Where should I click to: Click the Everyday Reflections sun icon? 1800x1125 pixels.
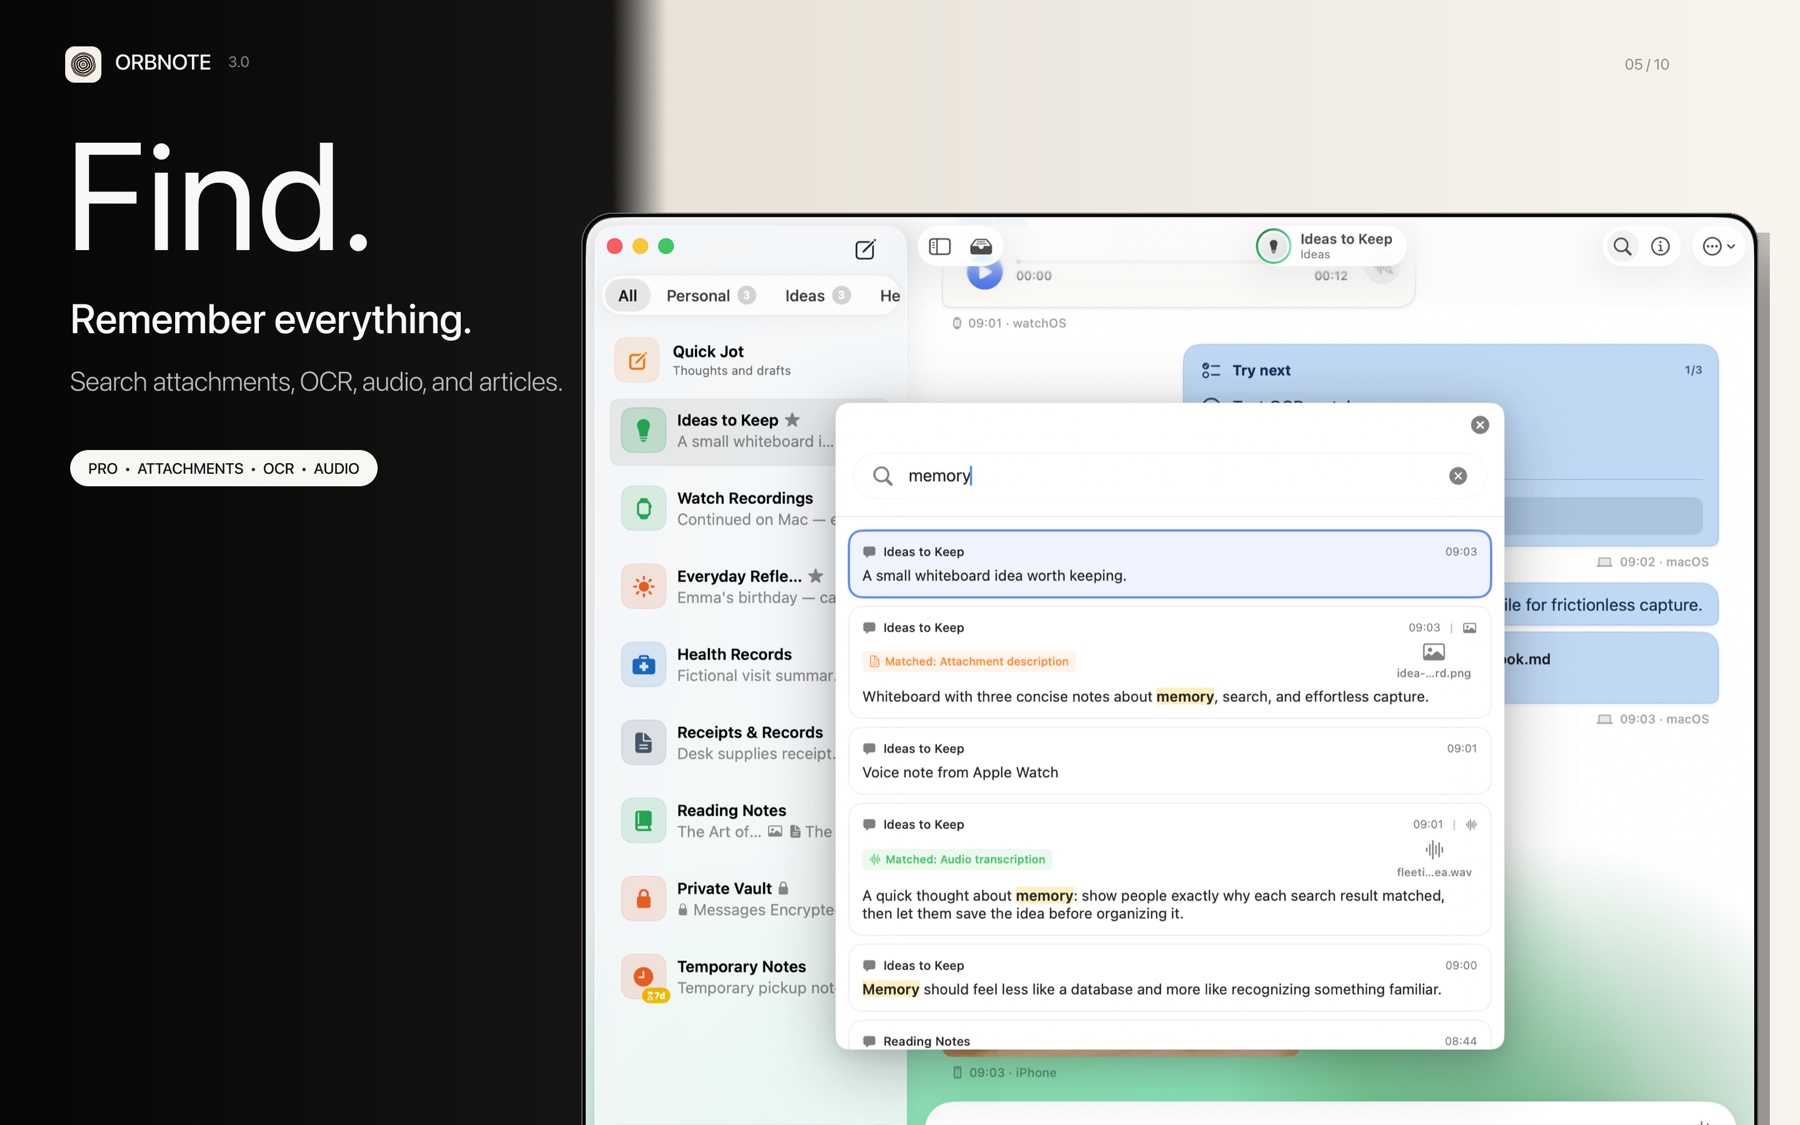coord(643,587)
